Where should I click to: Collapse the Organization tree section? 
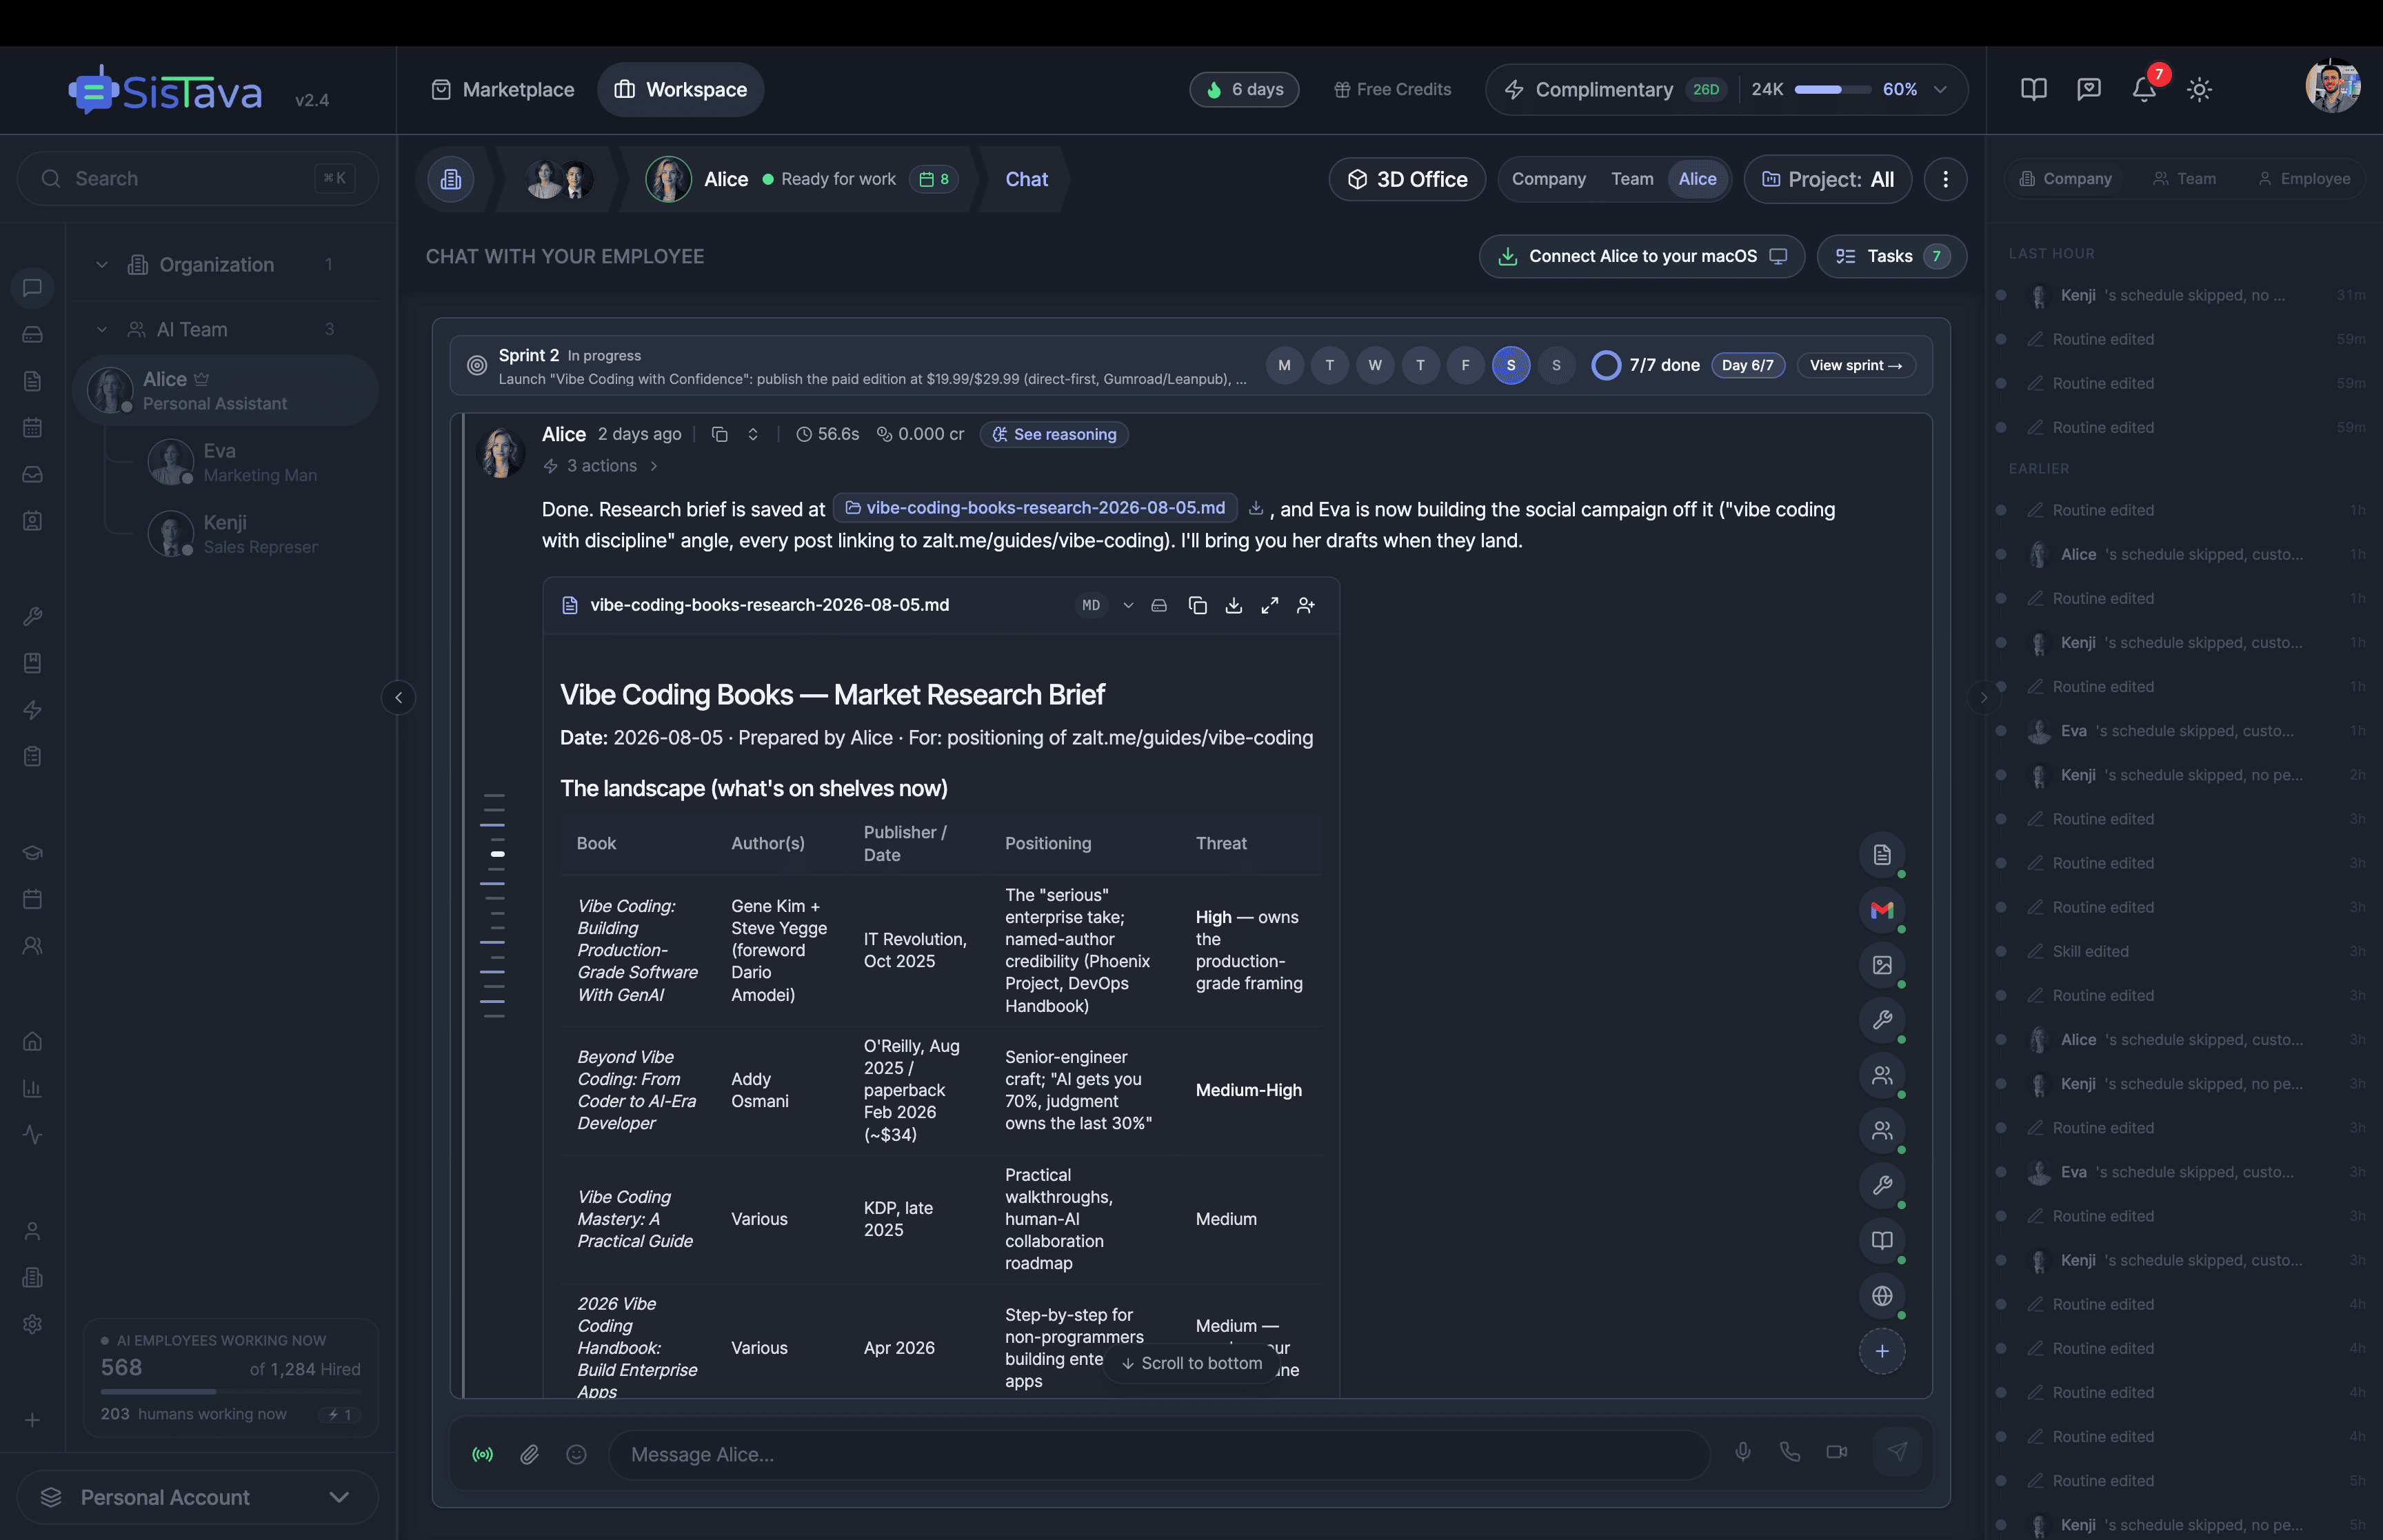(102, 265)
